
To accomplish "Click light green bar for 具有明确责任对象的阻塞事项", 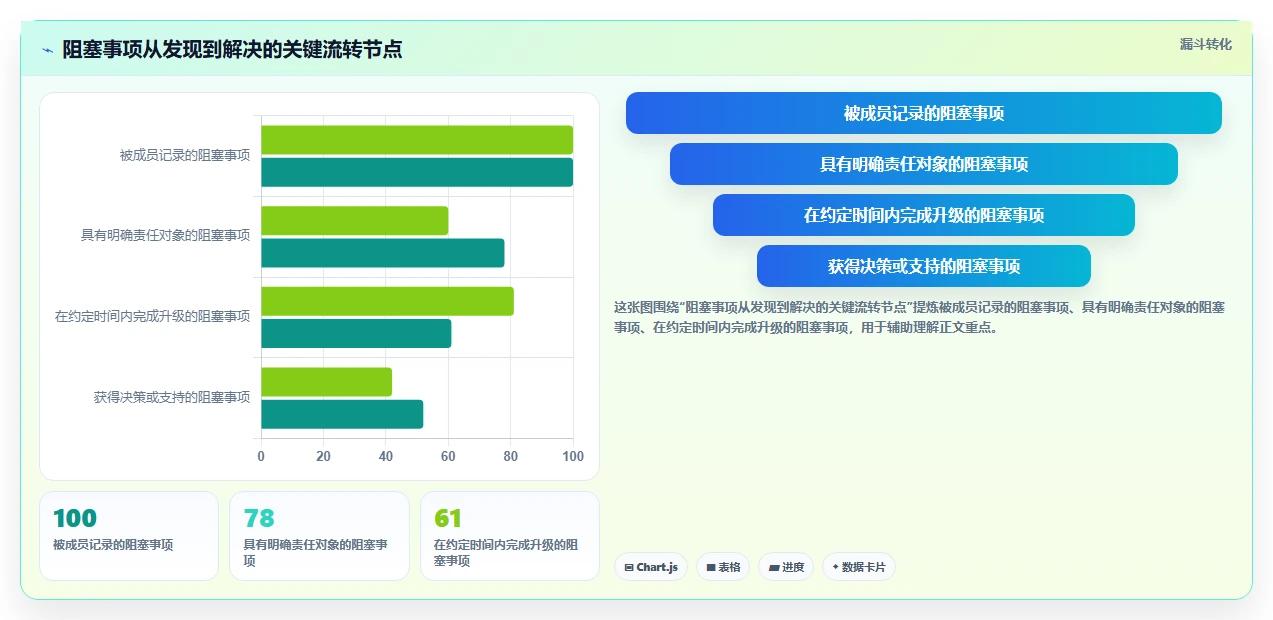I will click(355, 220).
